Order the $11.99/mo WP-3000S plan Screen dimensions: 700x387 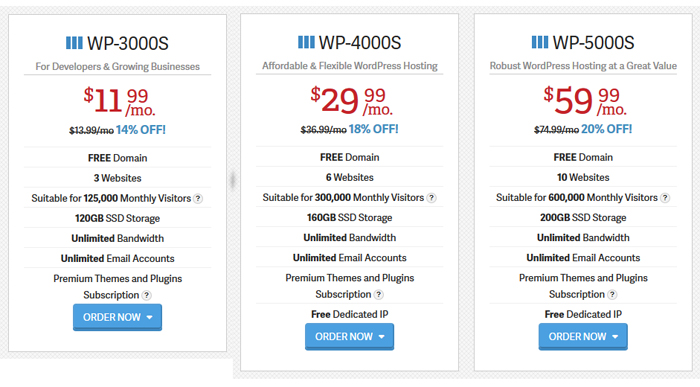point(117,317)
